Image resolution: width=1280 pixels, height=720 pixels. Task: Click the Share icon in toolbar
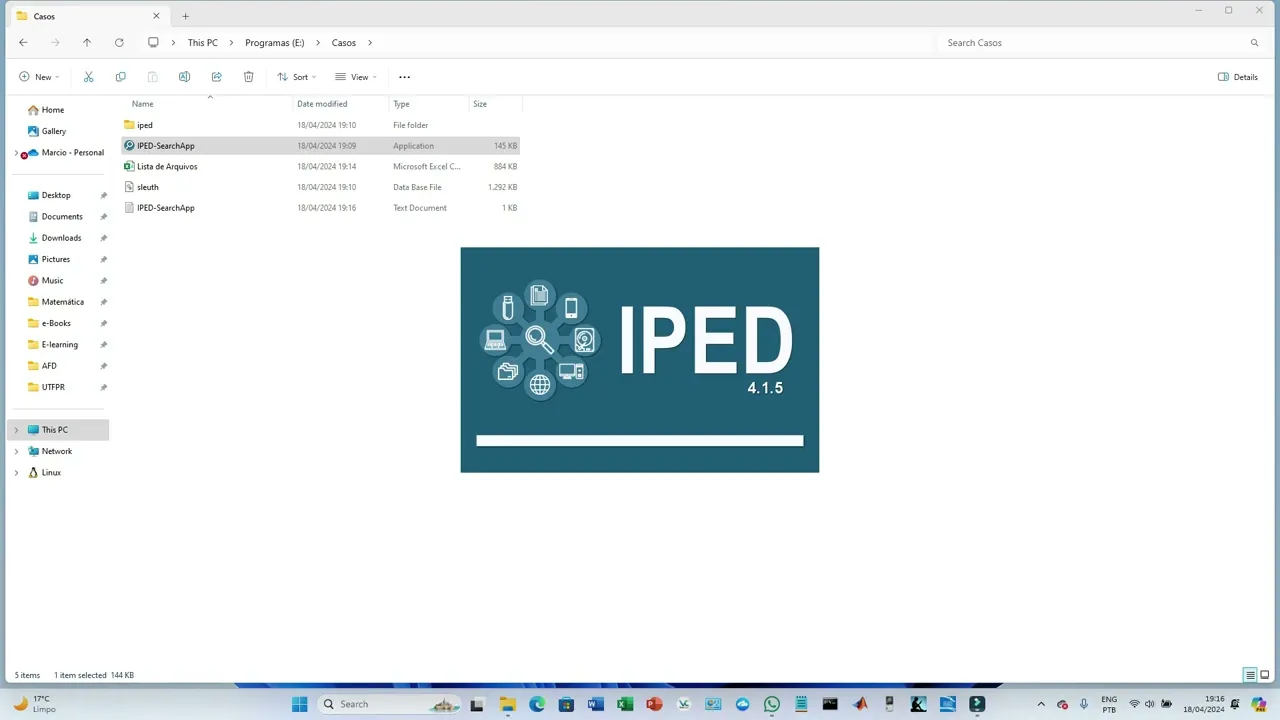(x=216, y=77)
